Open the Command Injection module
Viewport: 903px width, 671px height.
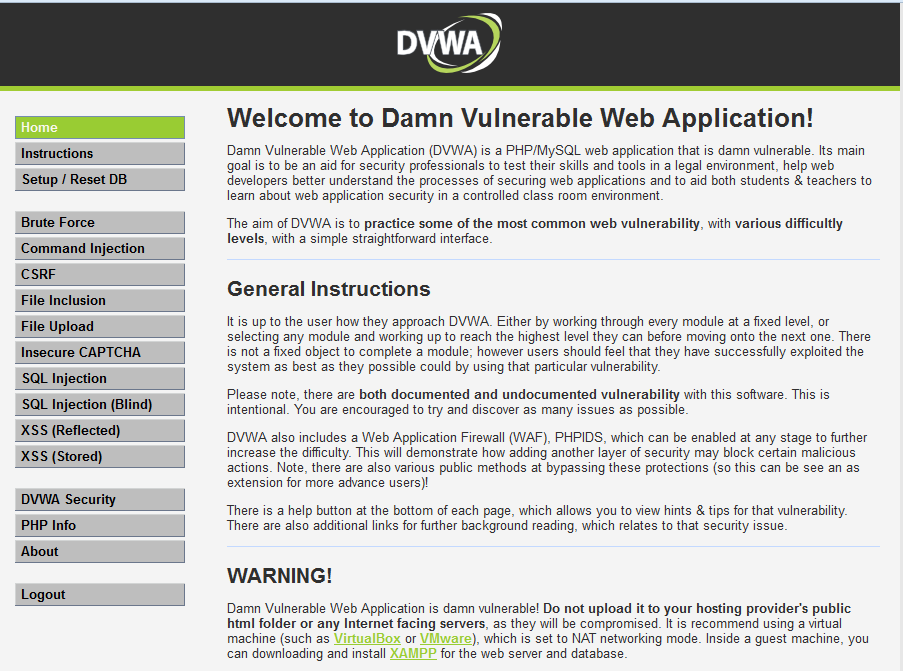[100, 249]
